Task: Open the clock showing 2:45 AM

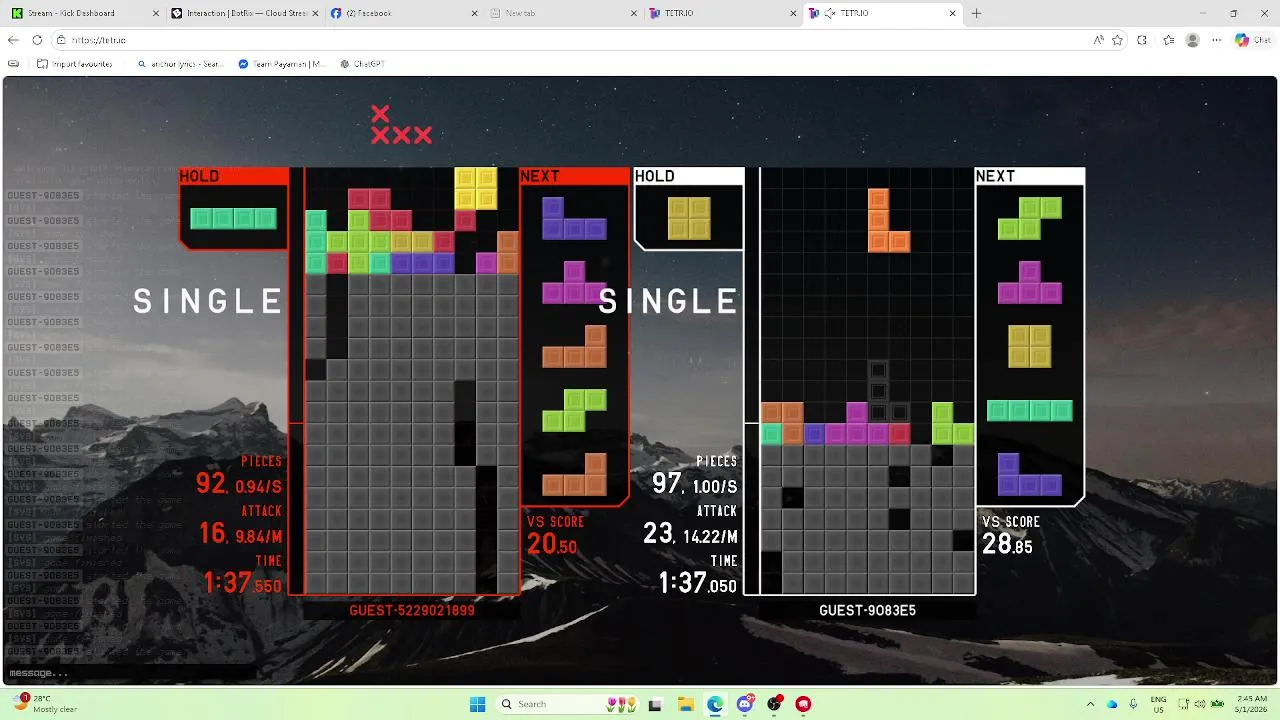Action: (1250, 704)
